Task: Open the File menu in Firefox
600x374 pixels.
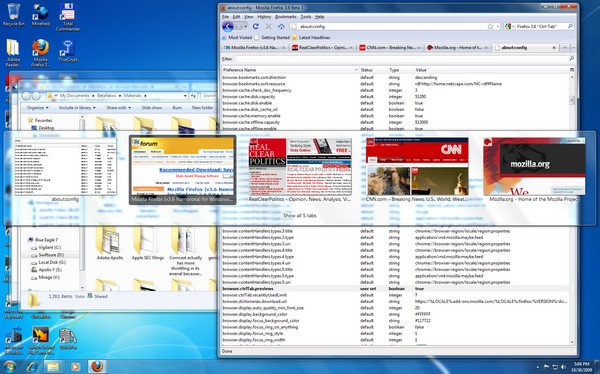Action: pyautogui.click(x=225, y=17)
